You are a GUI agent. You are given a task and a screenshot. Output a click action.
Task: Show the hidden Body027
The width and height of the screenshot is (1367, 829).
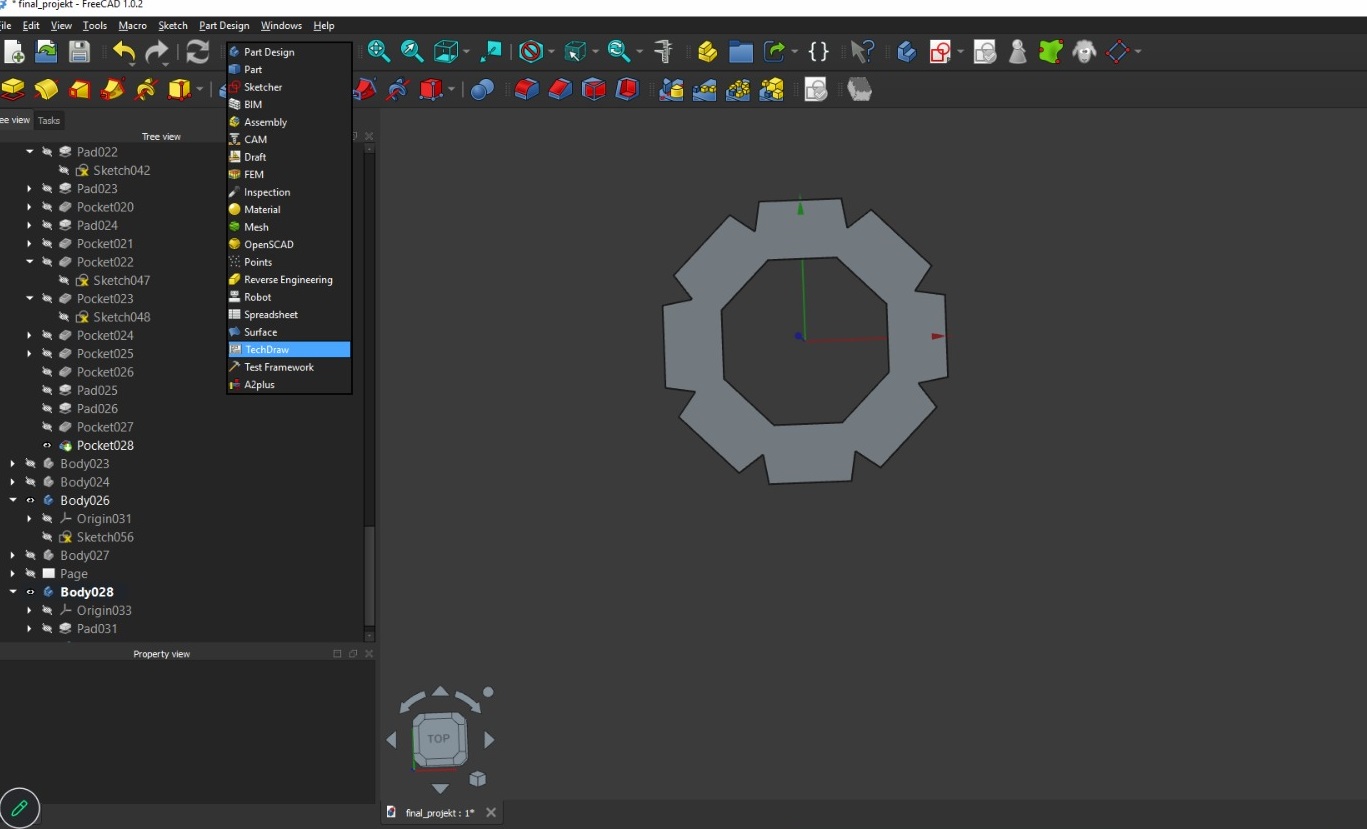coord(30,555)
